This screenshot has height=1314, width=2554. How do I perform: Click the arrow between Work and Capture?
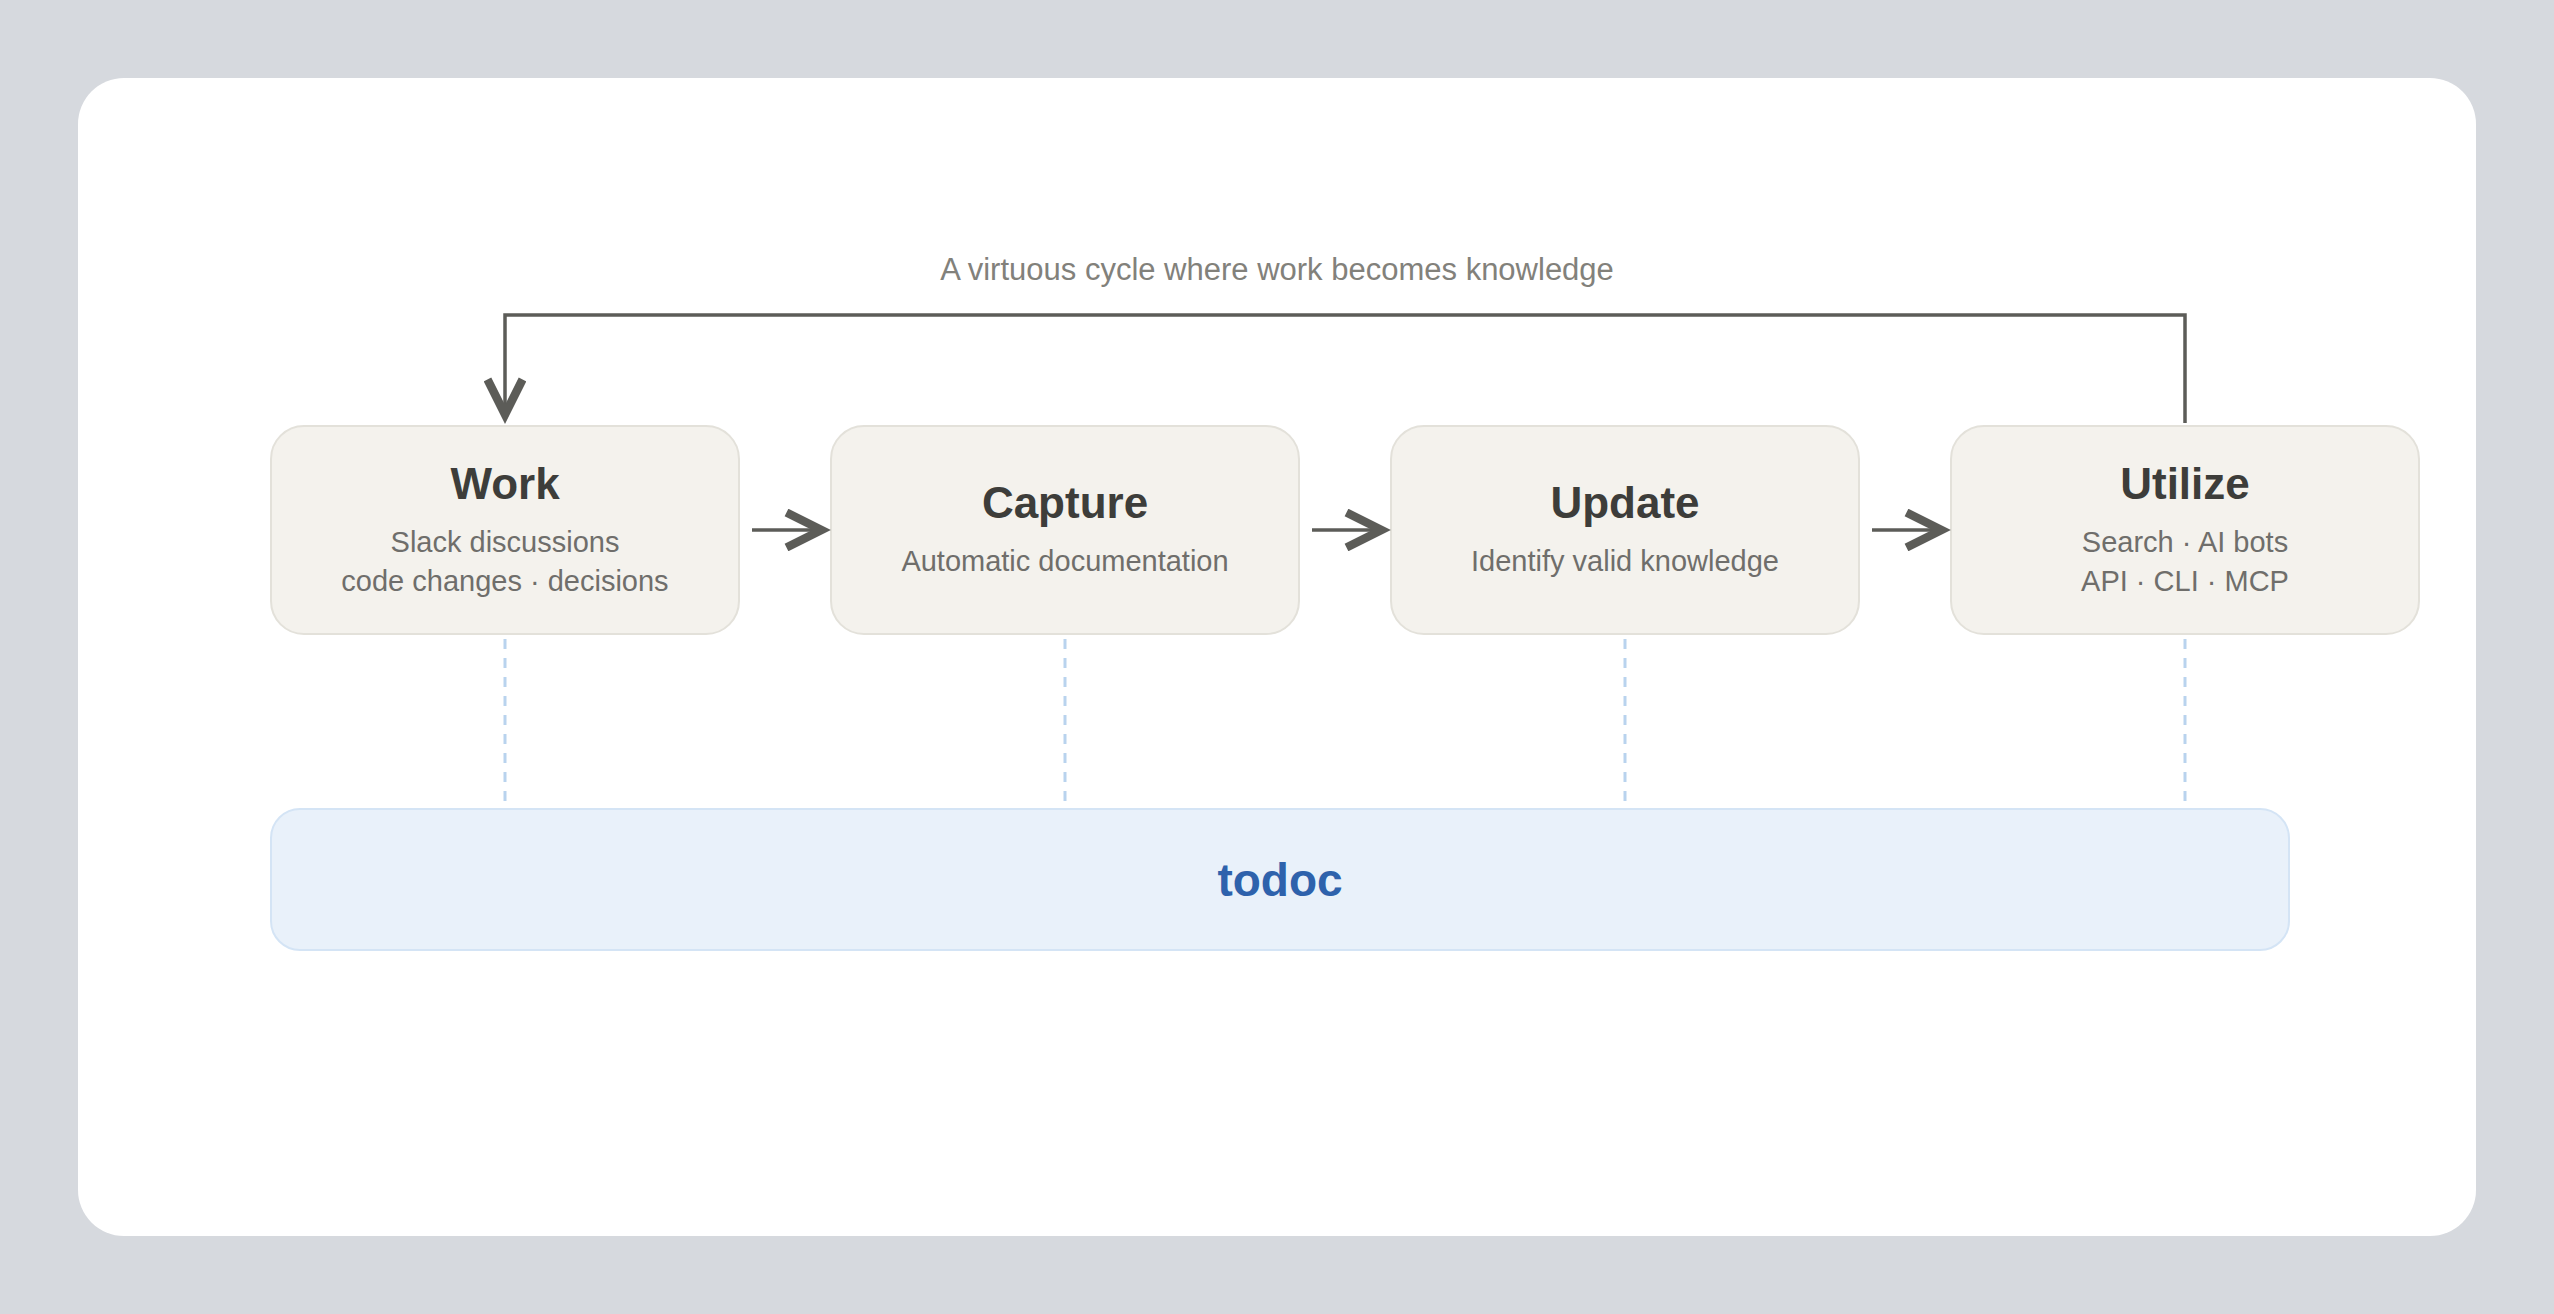[791, 530]
